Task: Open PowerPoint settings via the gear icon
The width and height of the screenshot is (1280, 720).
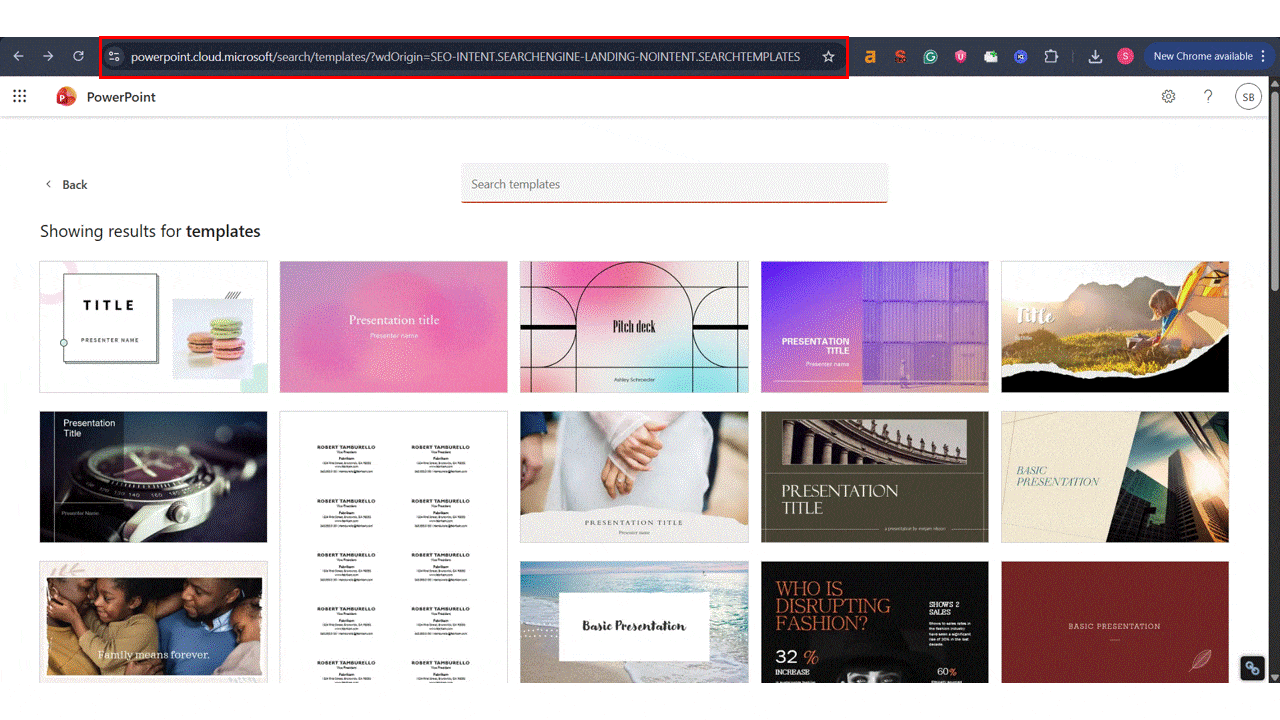Action: pos(1168,96)
